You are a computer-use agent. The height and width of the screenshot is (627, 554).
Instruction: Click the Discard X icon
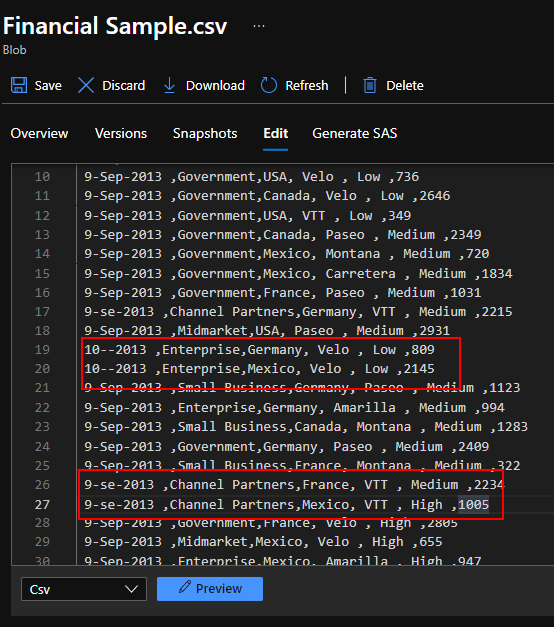[86, 85]
